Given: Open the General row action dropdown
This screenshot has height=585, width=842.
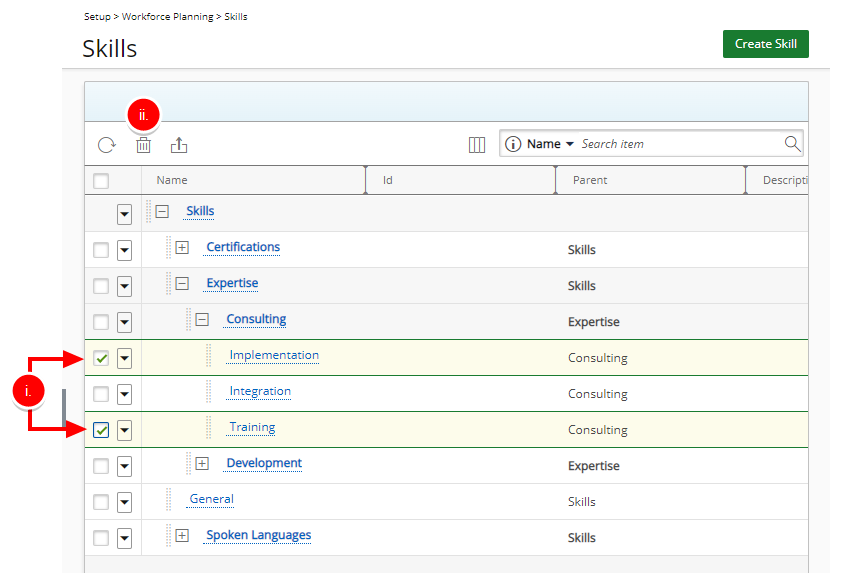Looking at the screenshot, I should pyautogui.click(x=125, y=502).
